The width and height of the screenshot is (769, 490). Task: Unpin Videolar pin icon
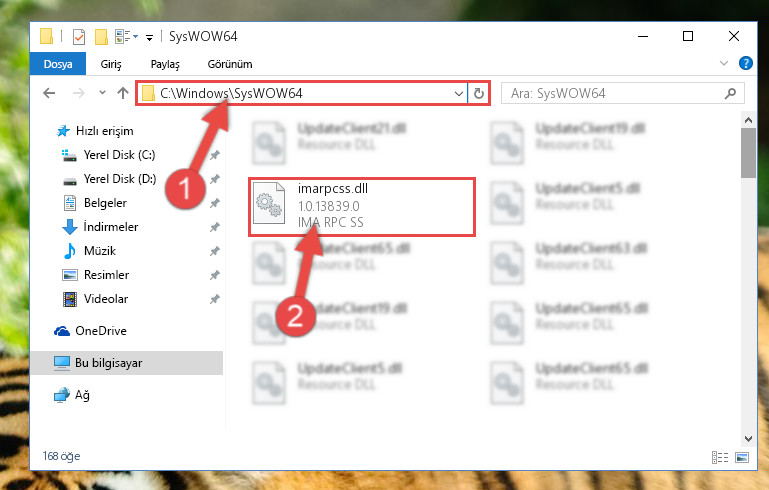[x=214, y=299]
